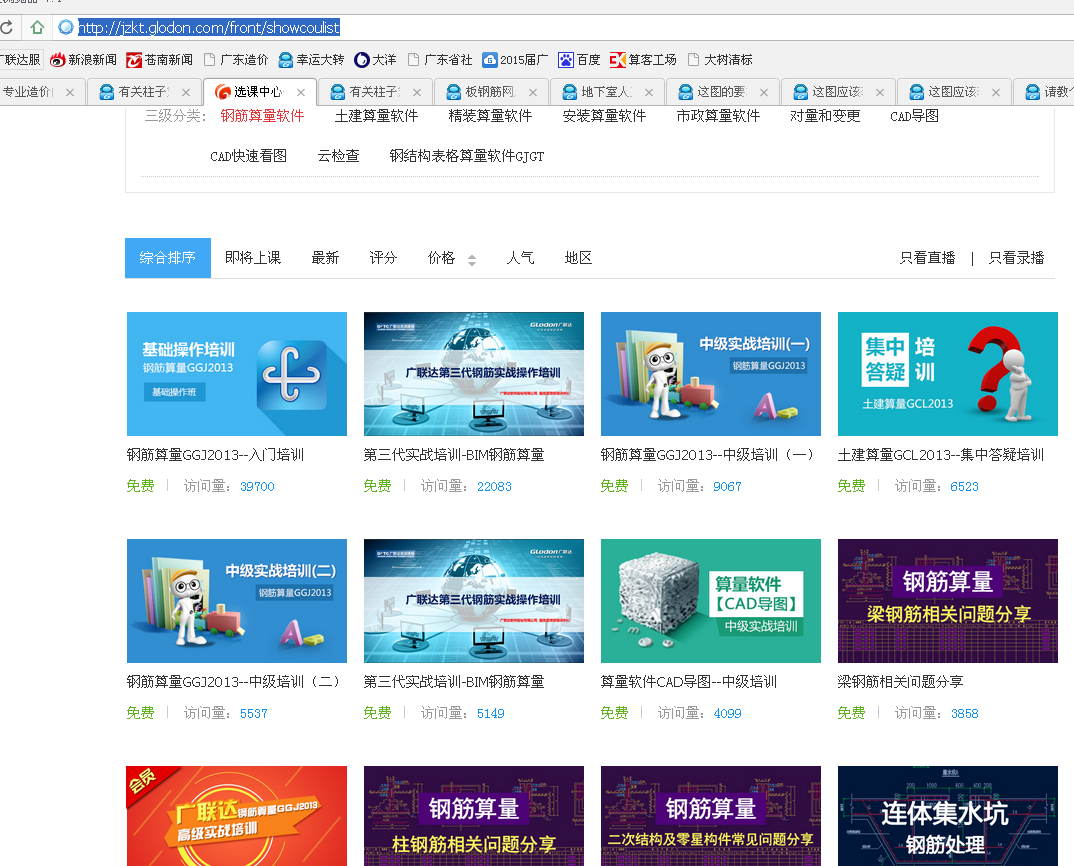1074x866 pixels.
Task: Select the CAD导图 category
Action: click(914, 116)
